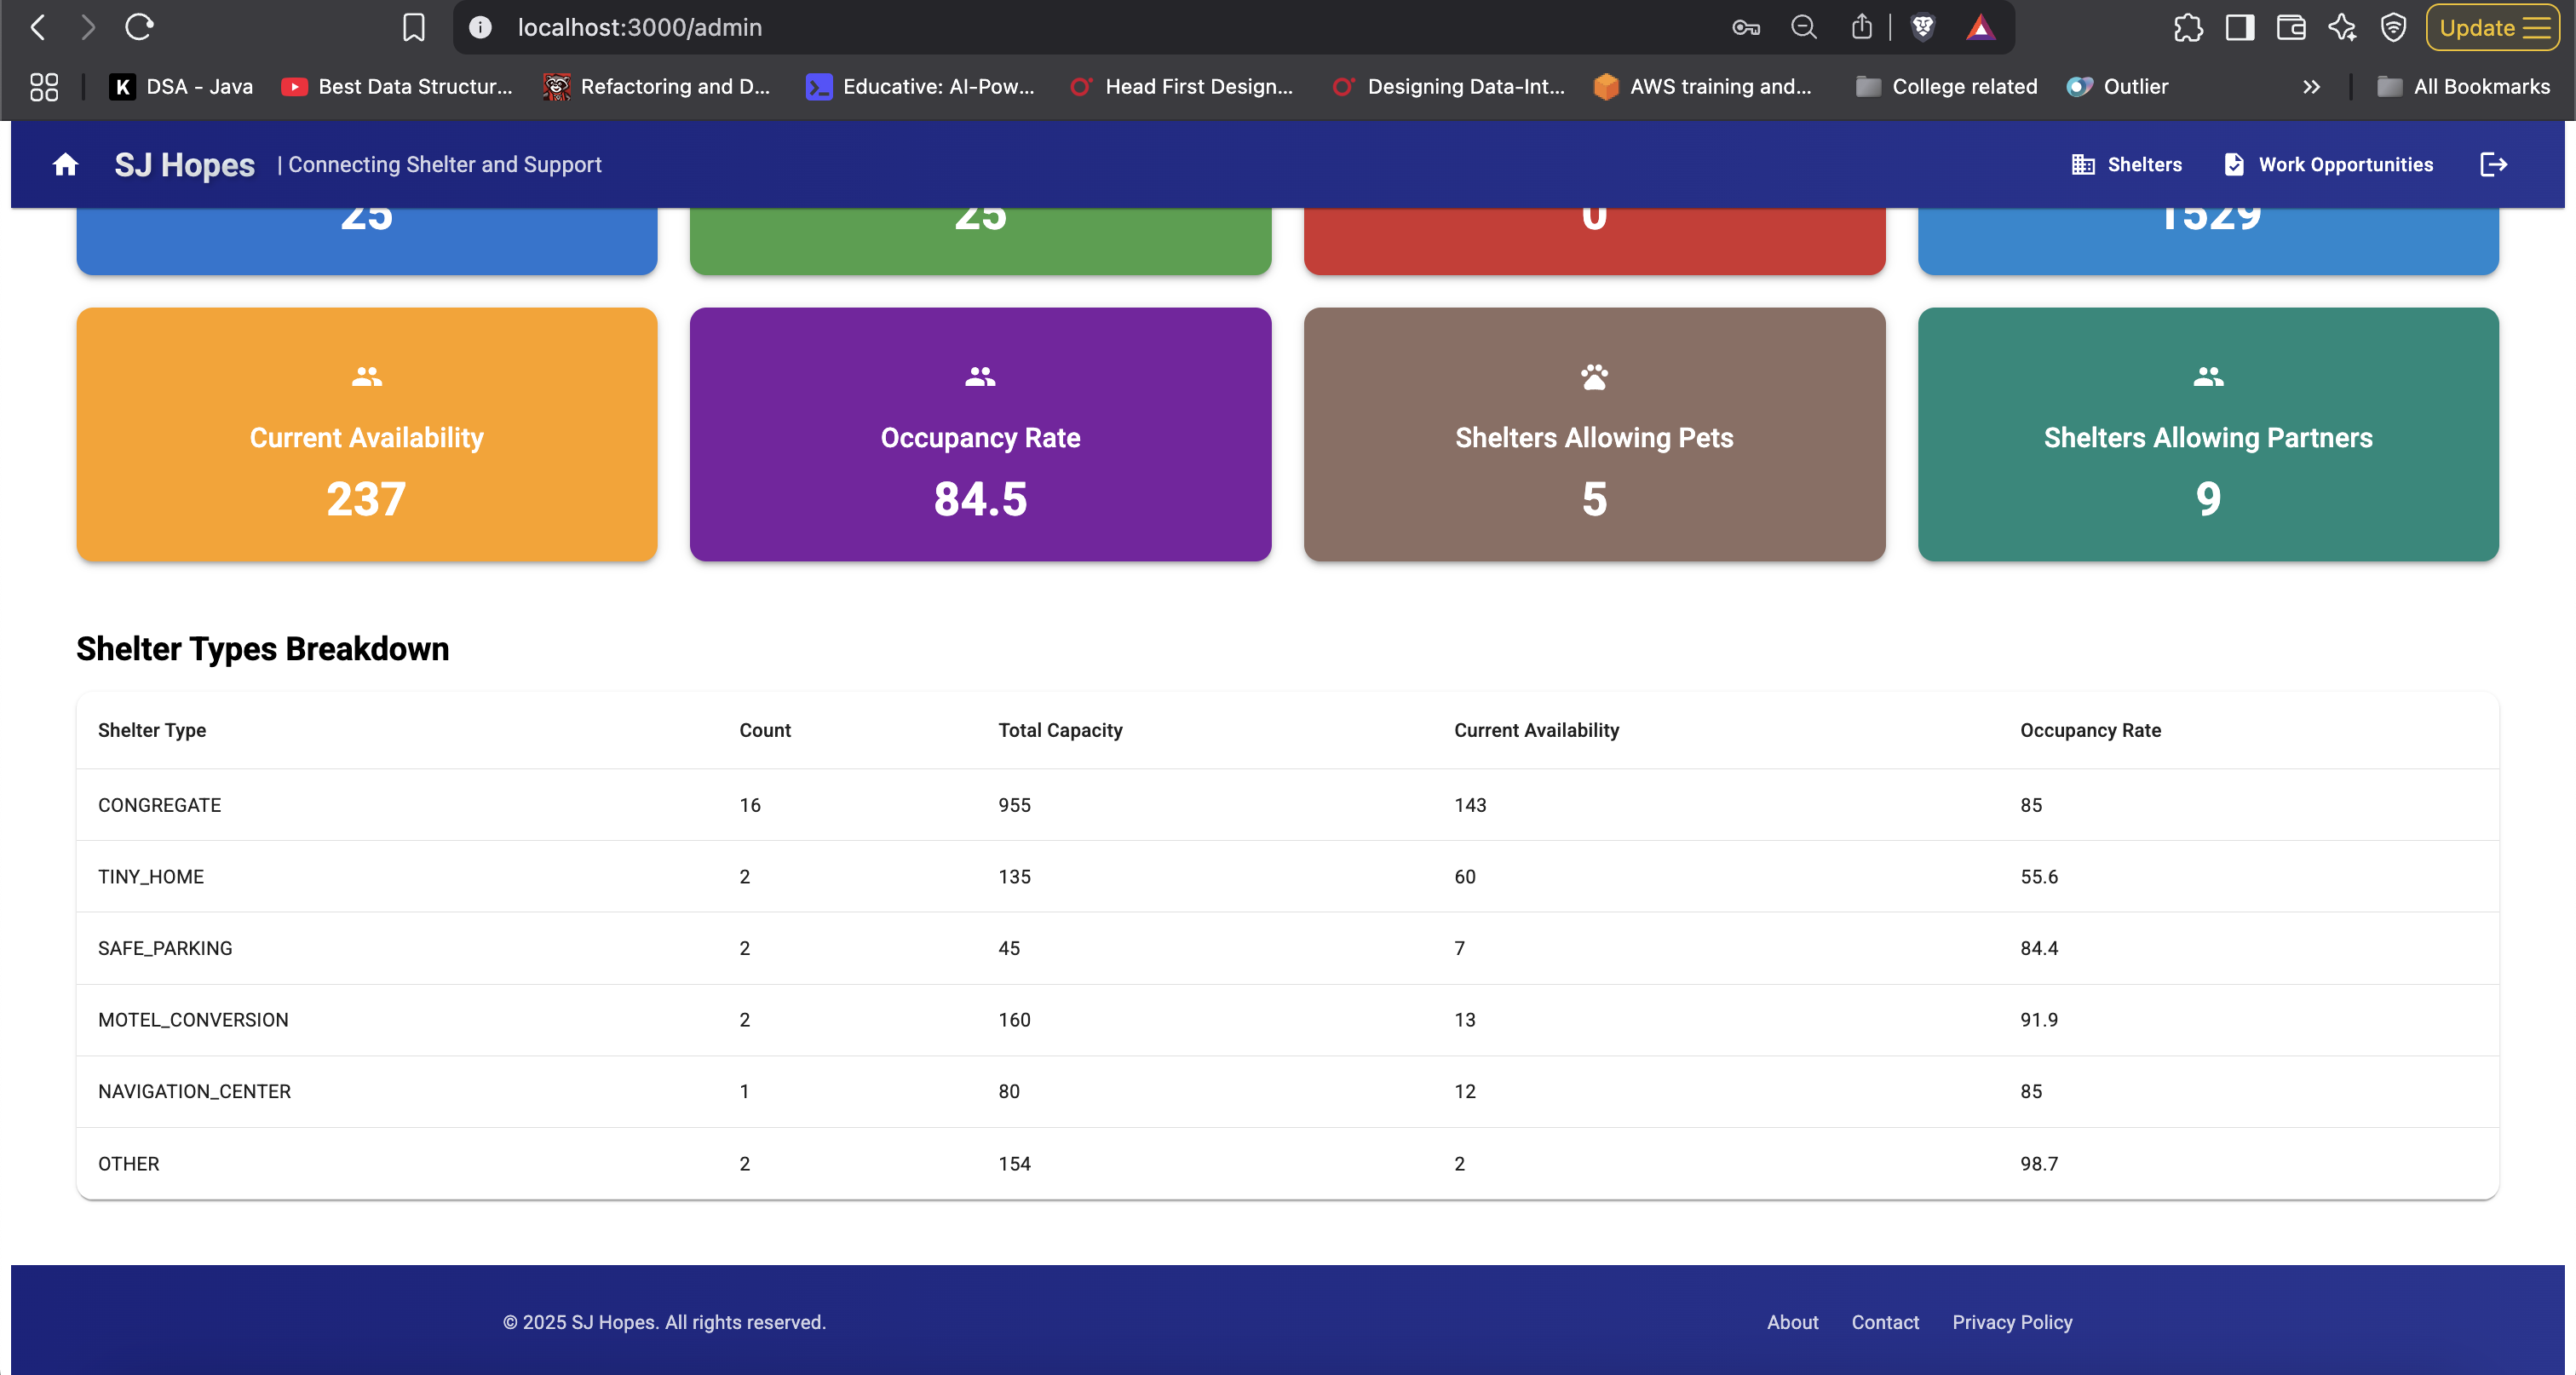Click the Contact footer link
Image resolution: width=2576 pixels, height=1375 pixels.
(x=1884, y=1321)
